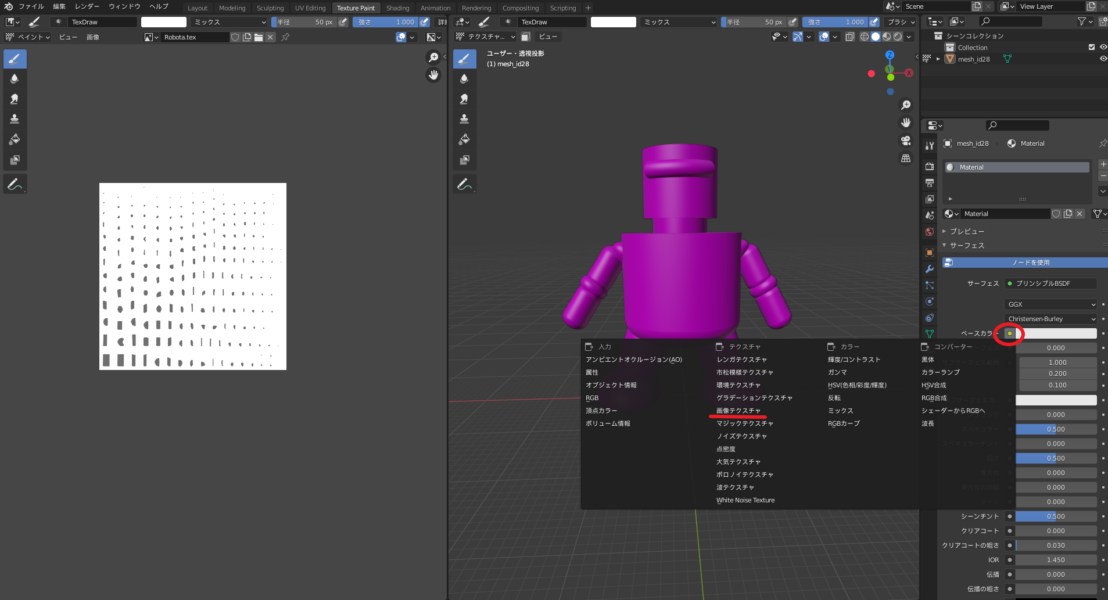Open the World properties tab
The image size is (1108, 600).
[929, 232]
